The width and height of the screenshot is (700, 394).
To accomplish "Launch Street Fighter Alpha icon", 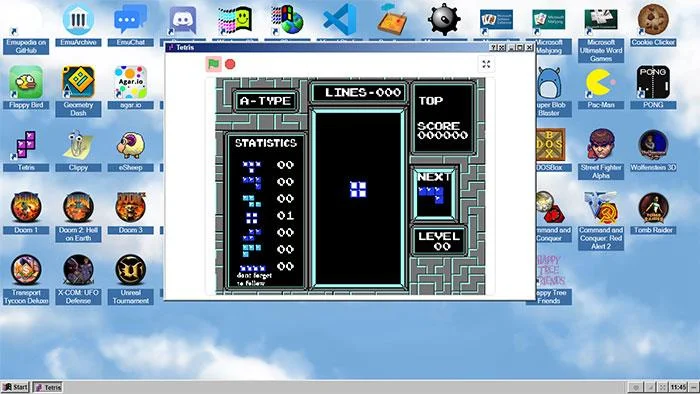I will tap(601, 154).
